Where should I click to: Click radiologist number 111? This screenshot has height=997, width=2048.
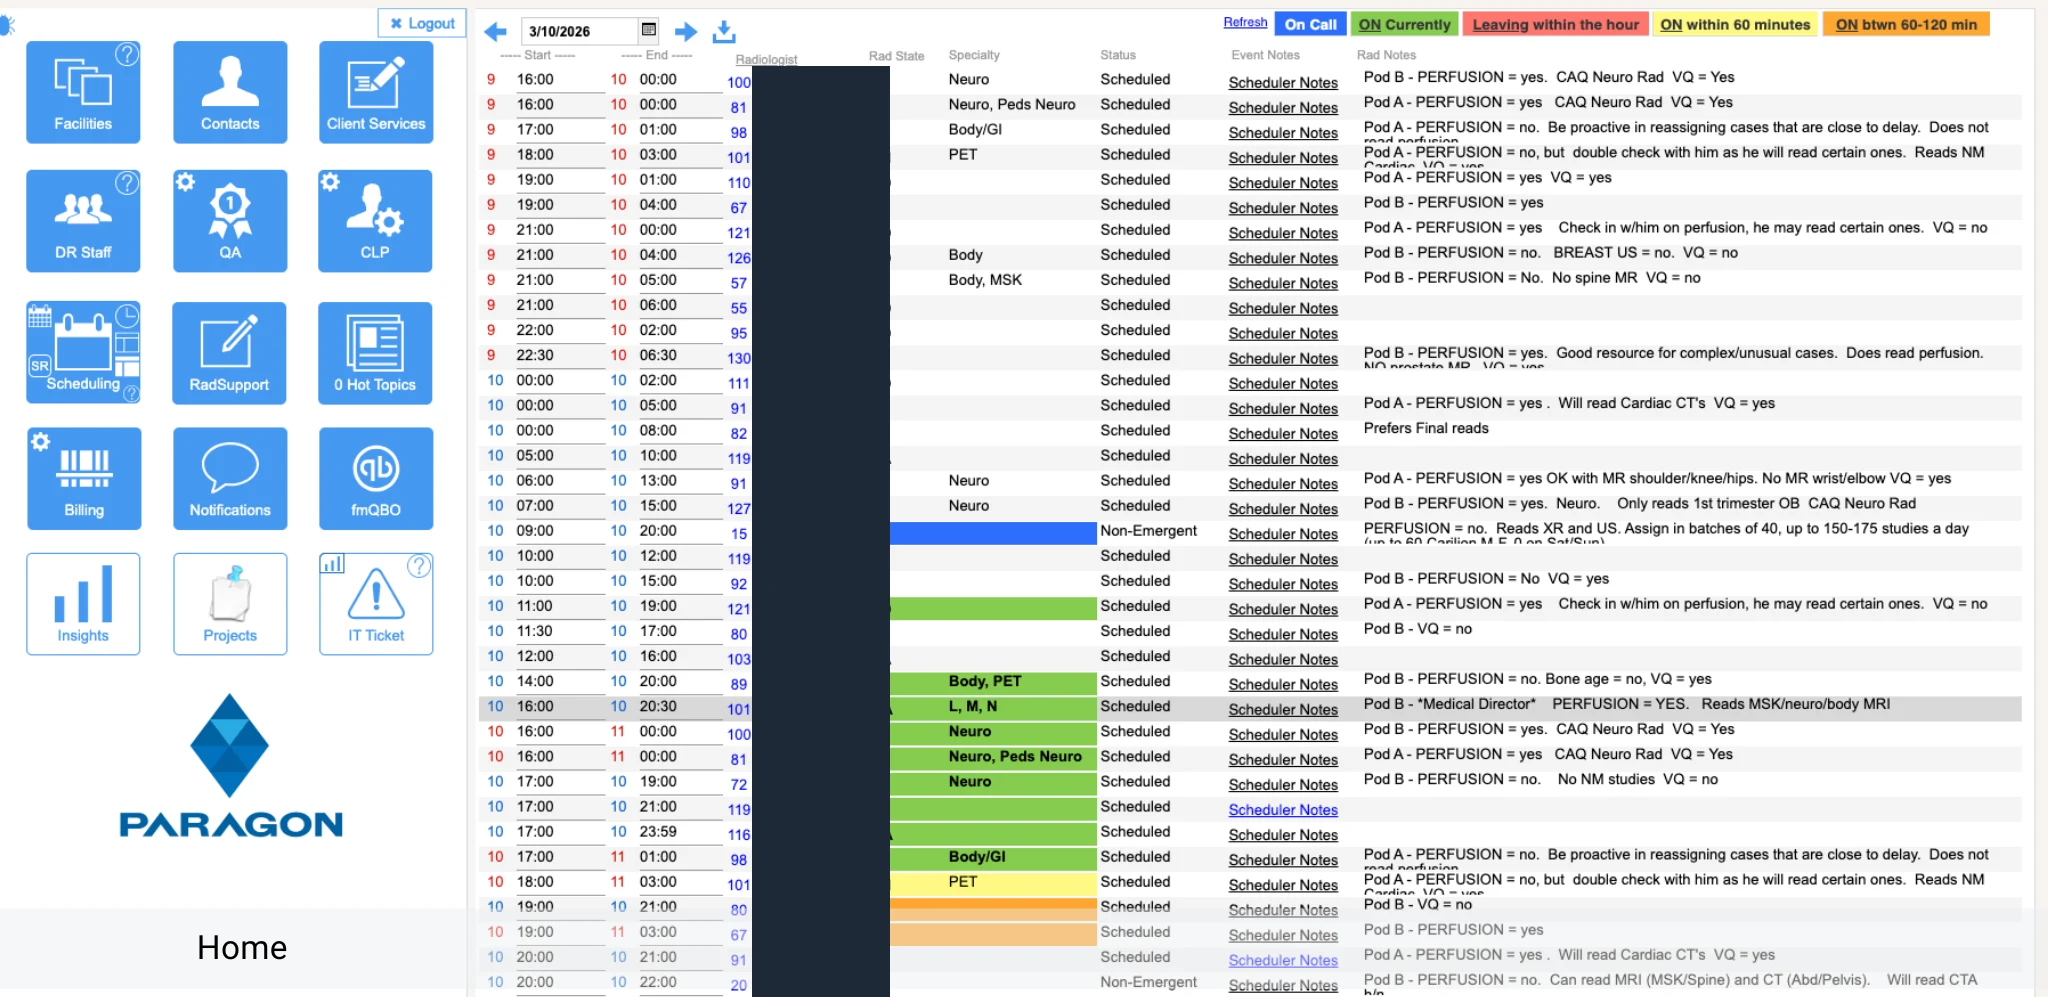(739, 383)
